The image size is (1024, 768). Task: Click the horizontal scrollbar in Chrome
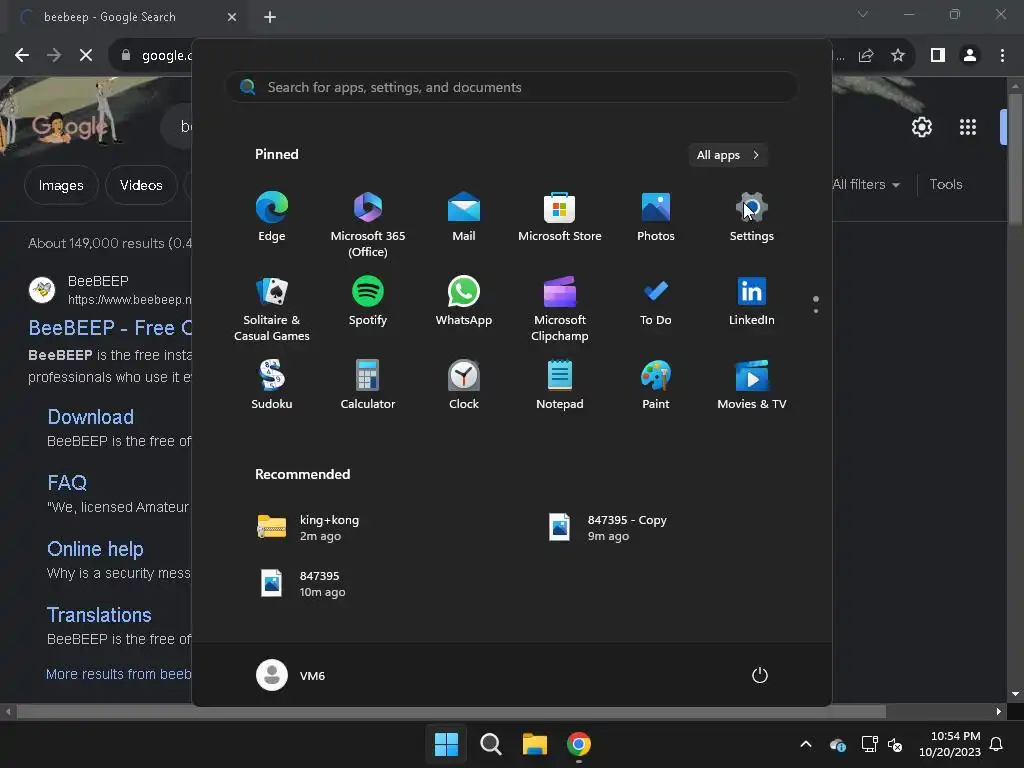click(x=451, y=711)
